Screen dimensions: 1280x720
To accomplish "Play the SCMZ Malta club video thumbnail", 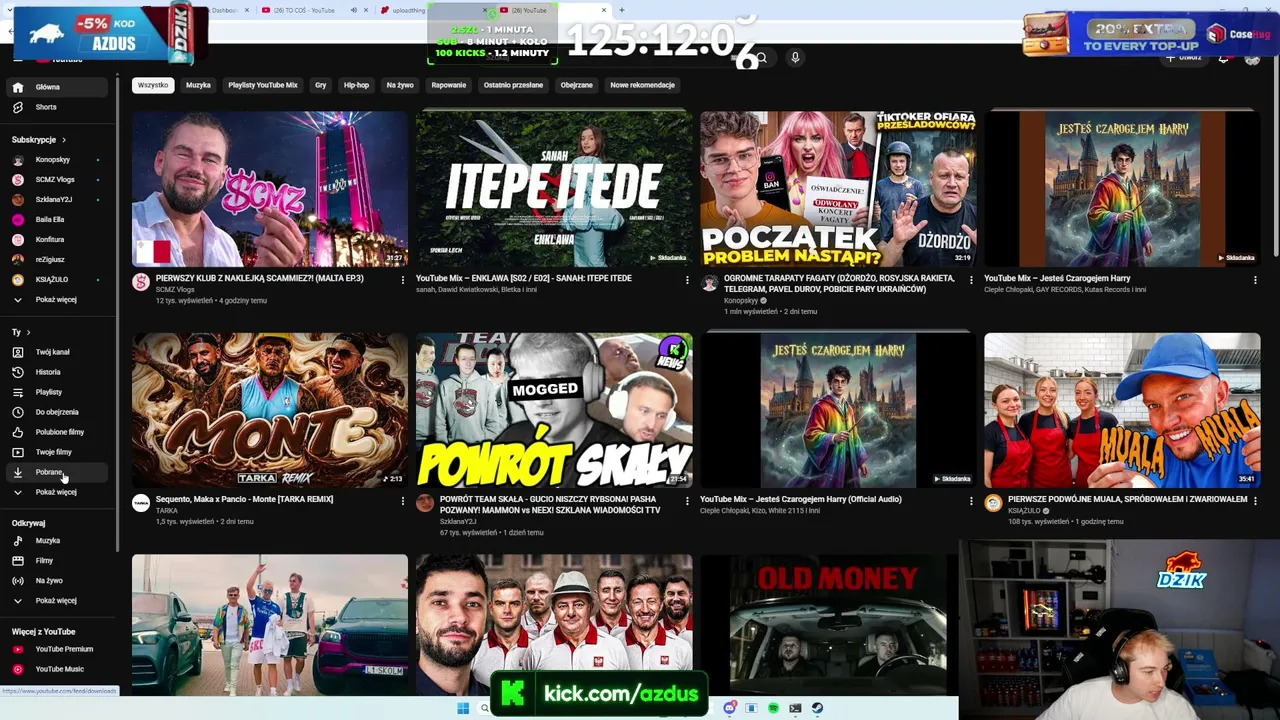I will [x=270, y=189].
